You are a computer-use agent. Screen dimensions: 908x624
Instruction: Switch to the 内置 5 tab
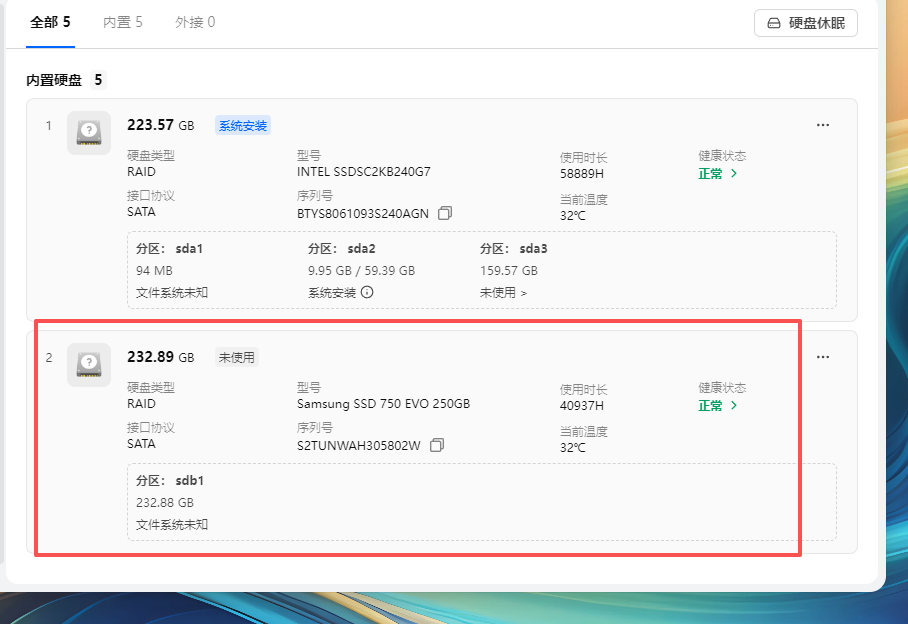tap(123, 22)
